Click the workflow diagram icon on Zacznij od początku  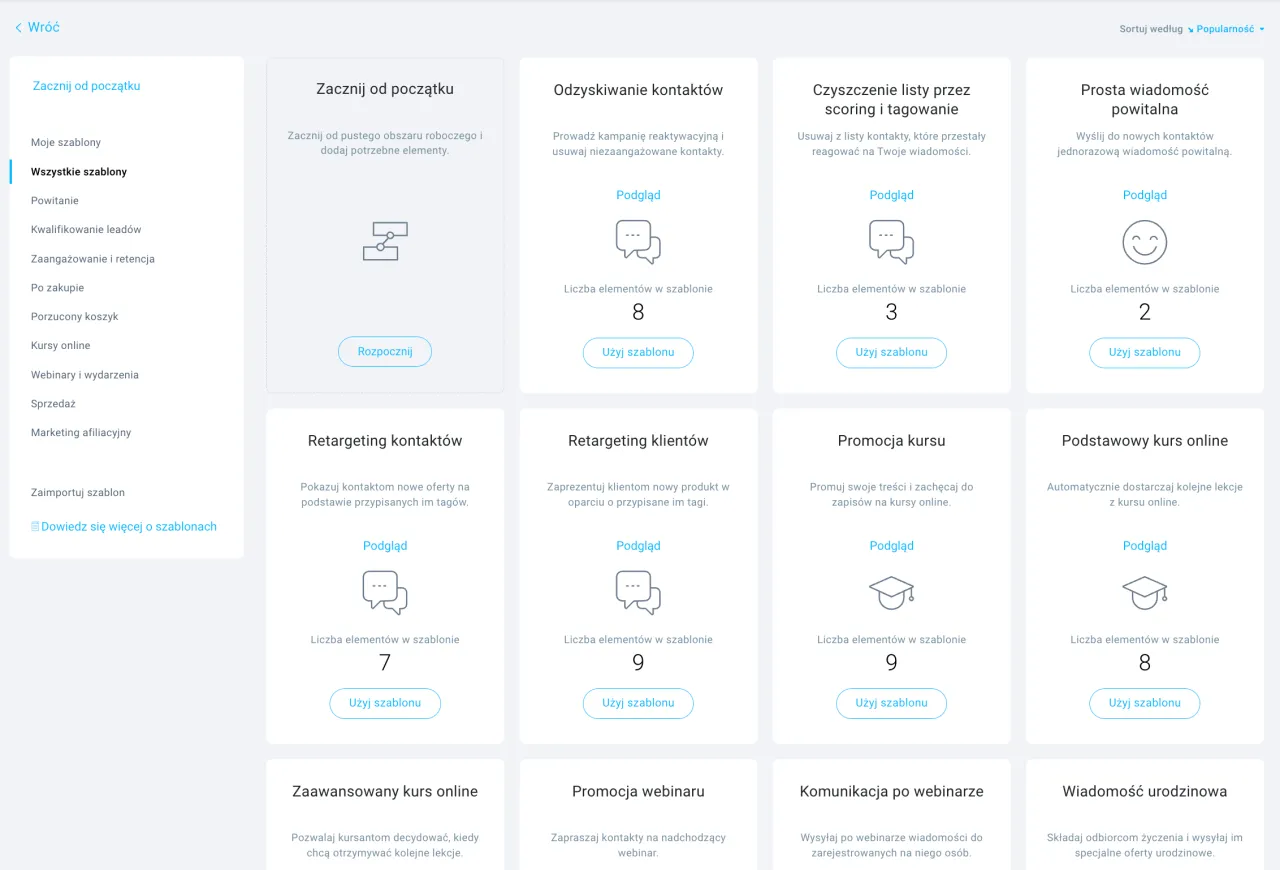[385, 241]
